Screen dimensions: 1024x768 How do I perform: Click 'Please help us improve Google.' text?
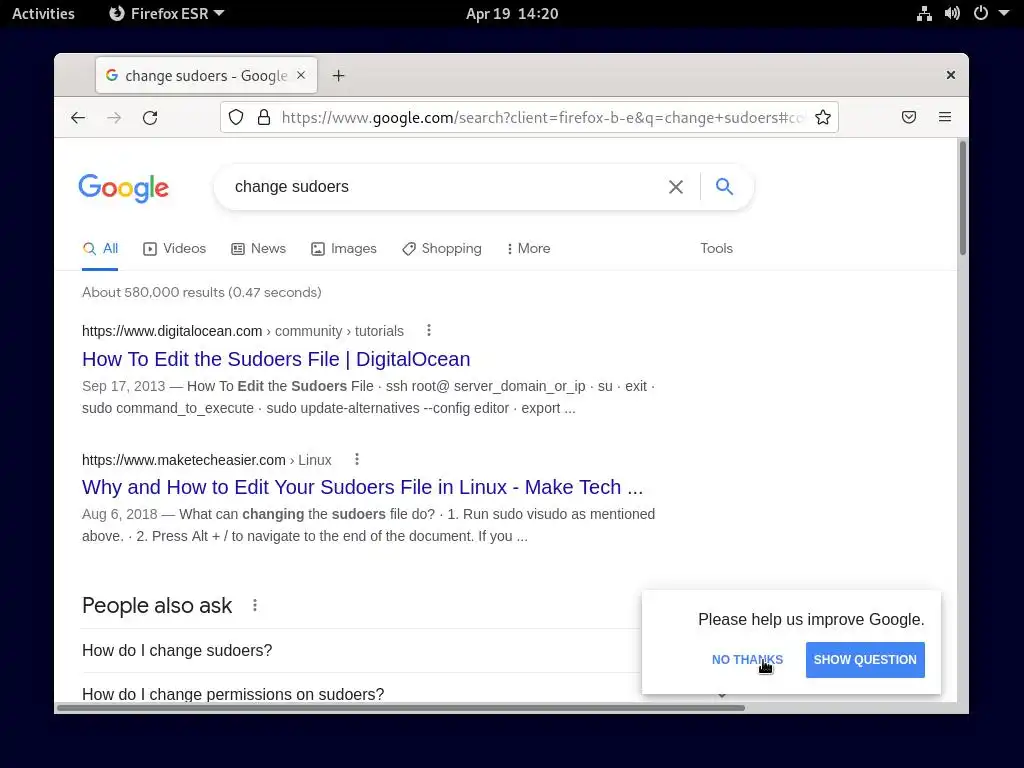[811, 619]
